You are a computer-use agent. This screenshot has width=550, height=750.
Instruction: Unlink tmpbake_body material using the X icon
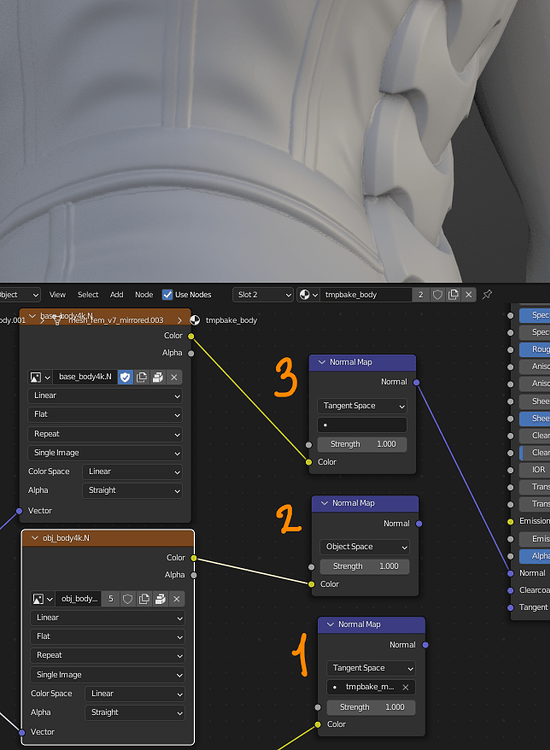coord(469,295)
